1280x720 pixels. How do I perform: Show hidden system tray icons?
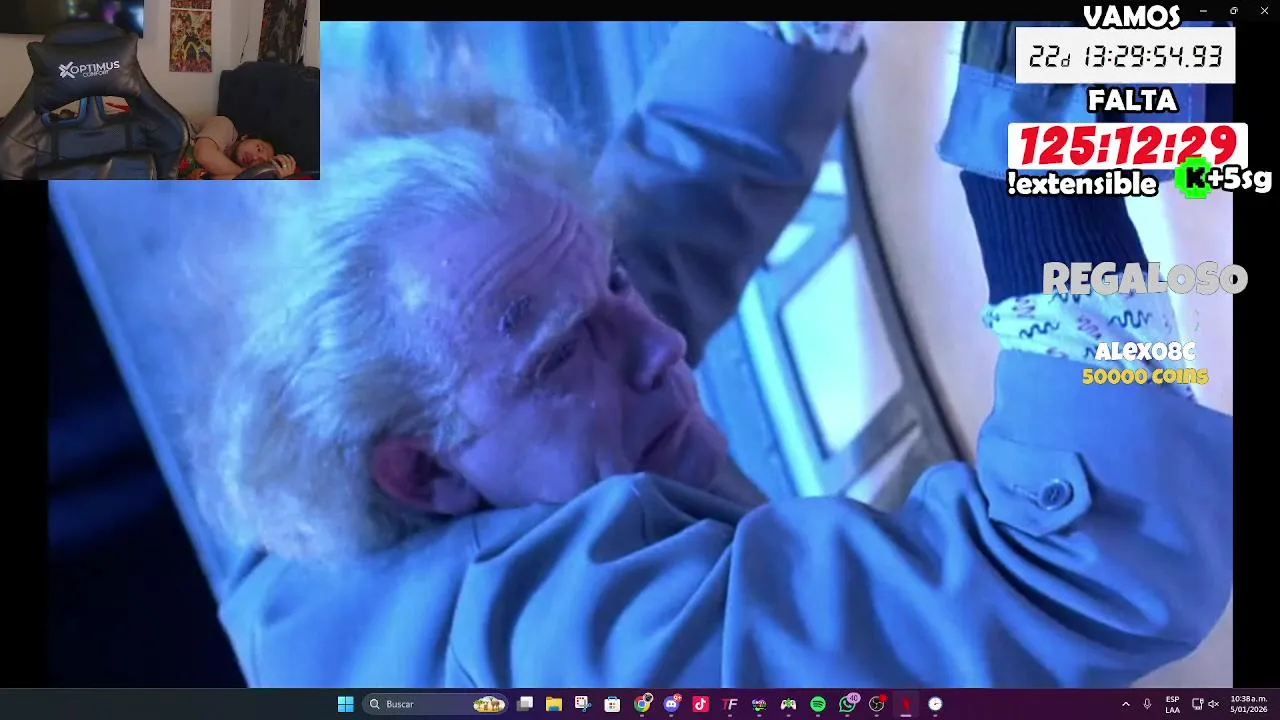(1125, 704)
